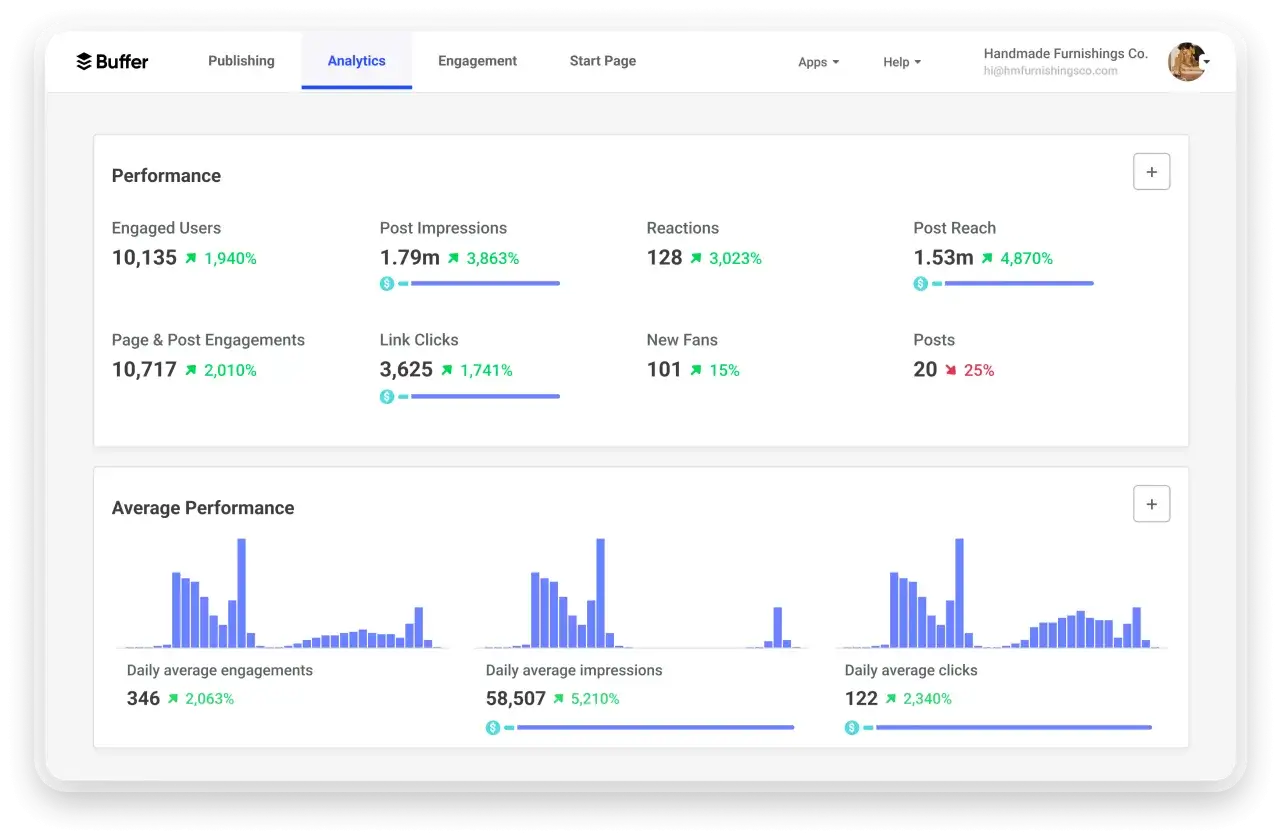Click the dollar icon under Daily average clicks

[x=852, y=728]
